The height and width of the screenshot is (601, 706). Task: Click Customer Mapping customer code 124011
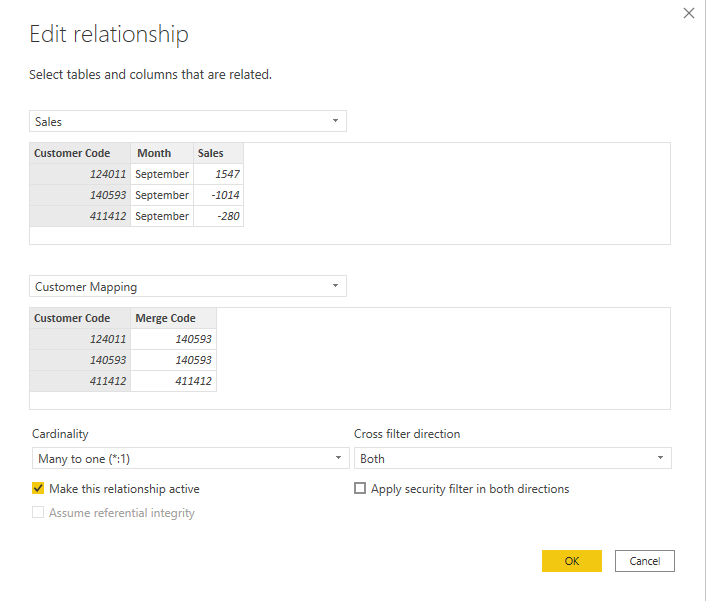tap(80, 339)
